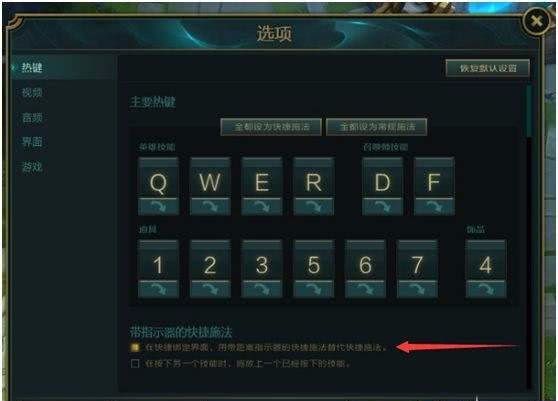Image resolution: width=558 pixels, height=401 pixels.
Task: Click the D summoner spell hotkey slot
Action: [383, 178]
